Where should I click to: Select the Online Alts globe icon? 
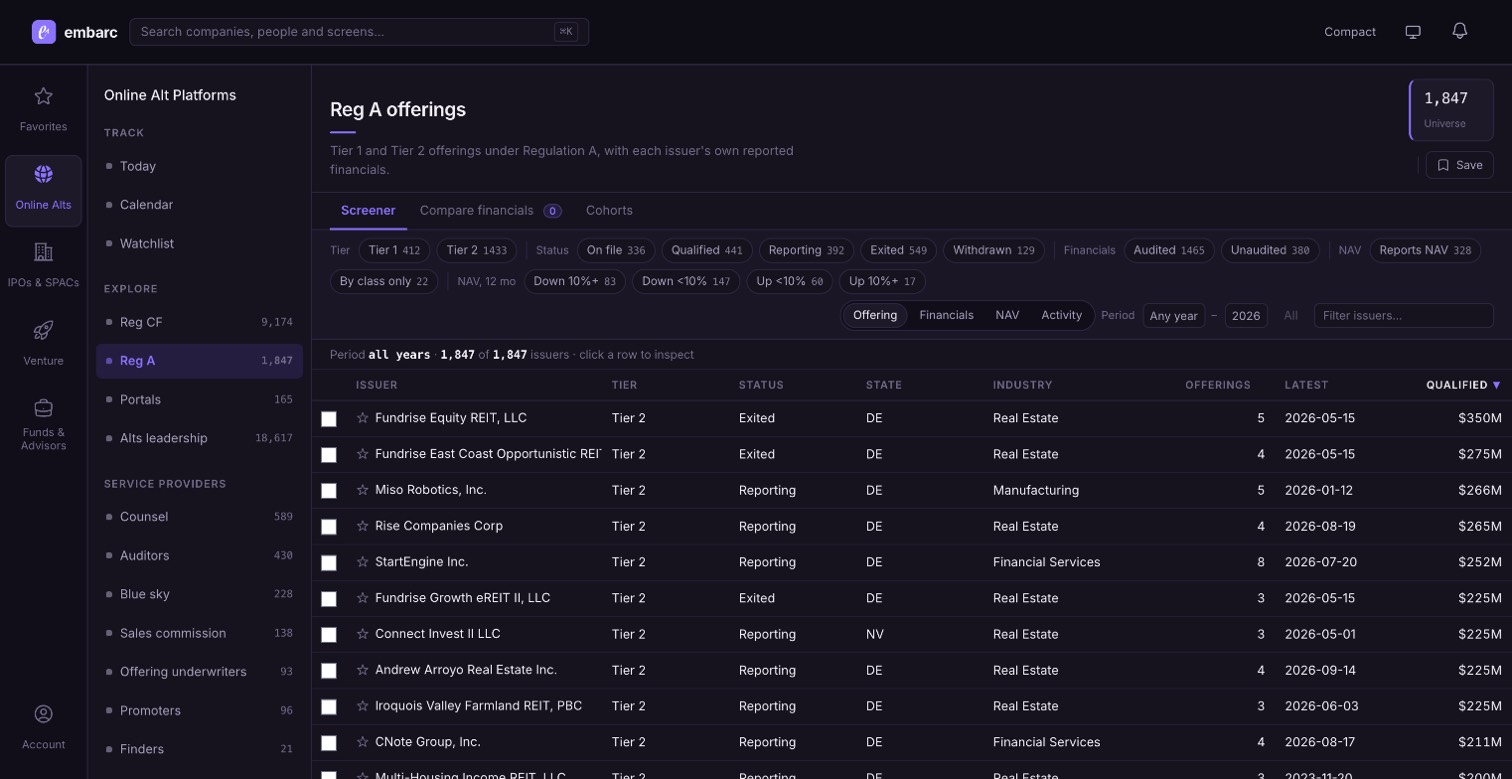pos(43,174)
